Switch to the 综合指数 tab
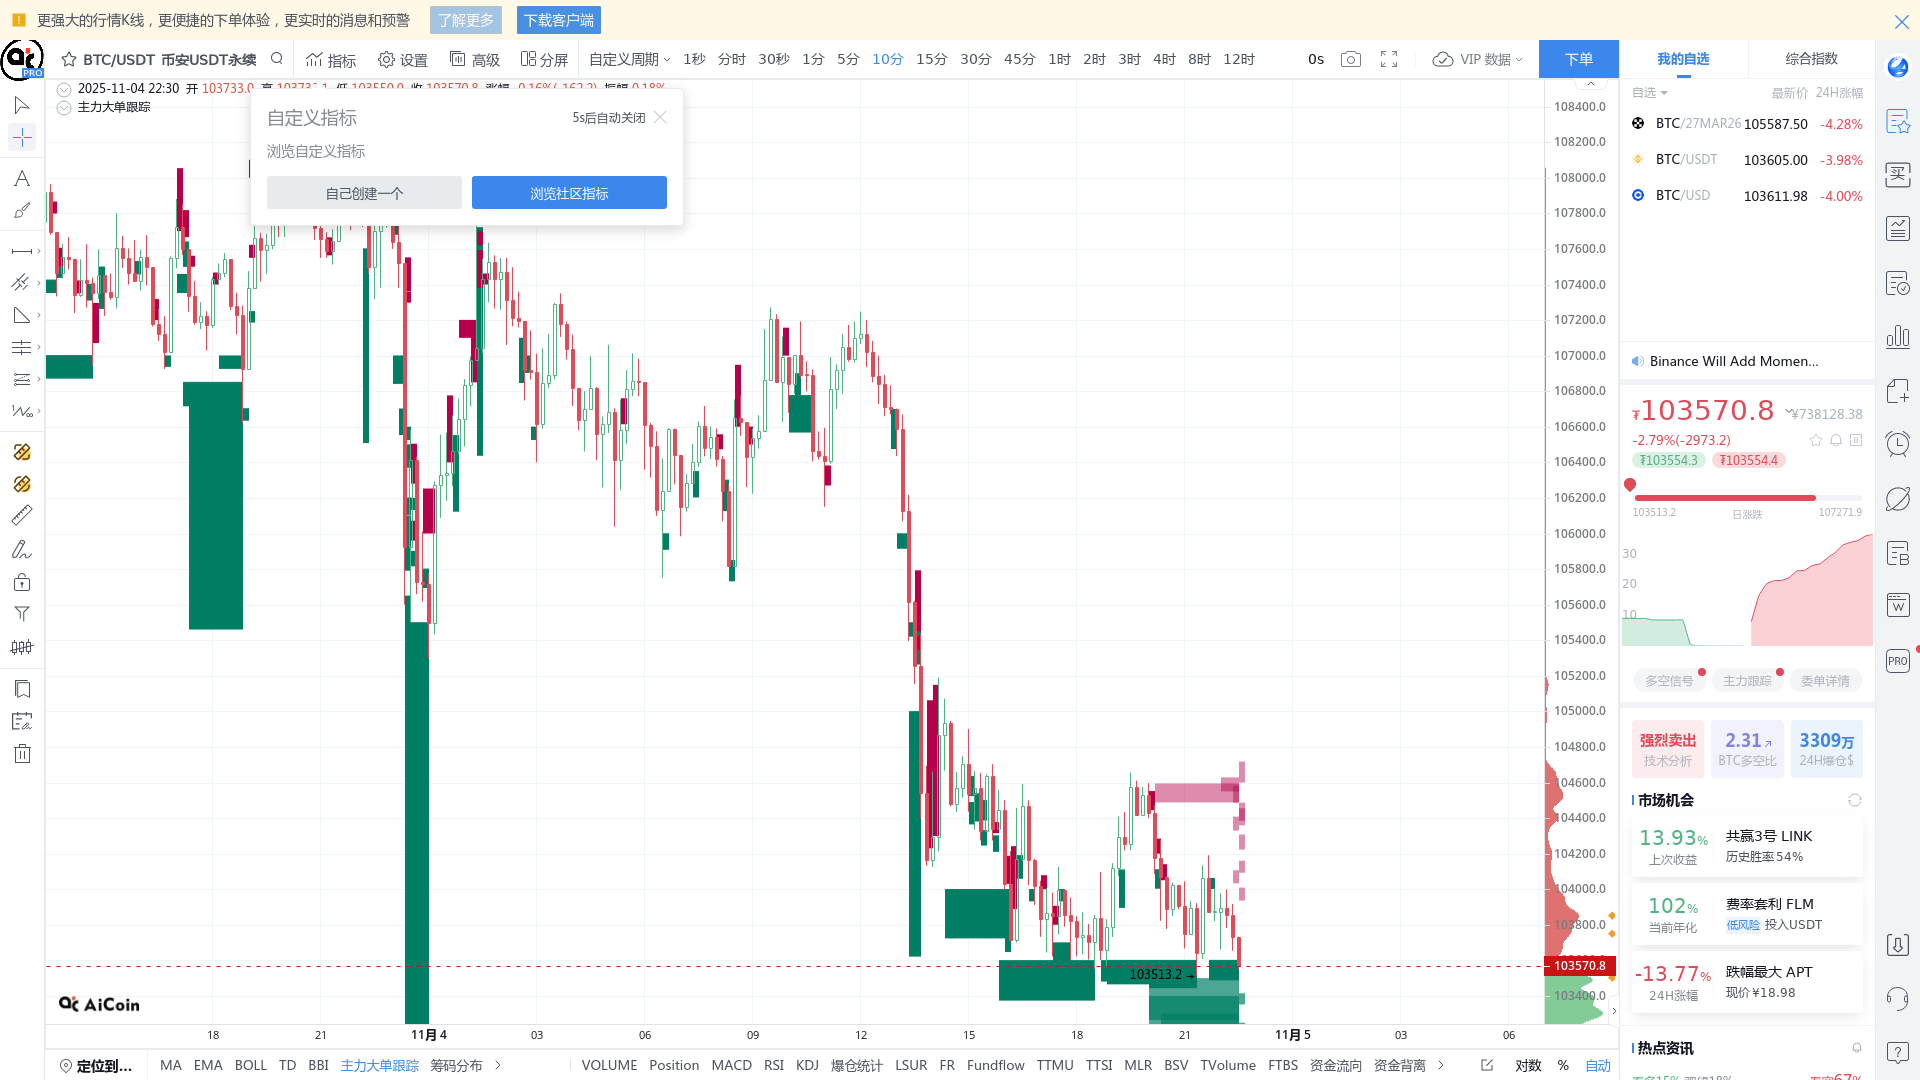 [1811, 59]
